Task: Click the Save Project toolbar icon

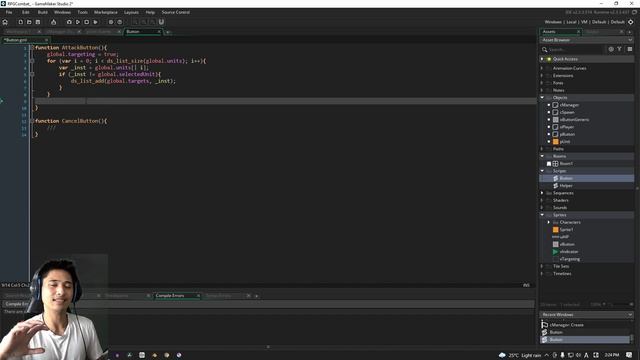Action: (38, 22)
